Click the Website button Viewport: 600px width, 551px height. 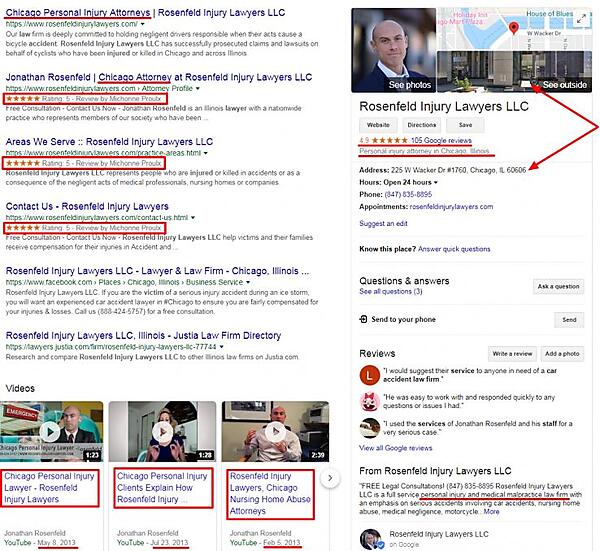tap(378, 125)
